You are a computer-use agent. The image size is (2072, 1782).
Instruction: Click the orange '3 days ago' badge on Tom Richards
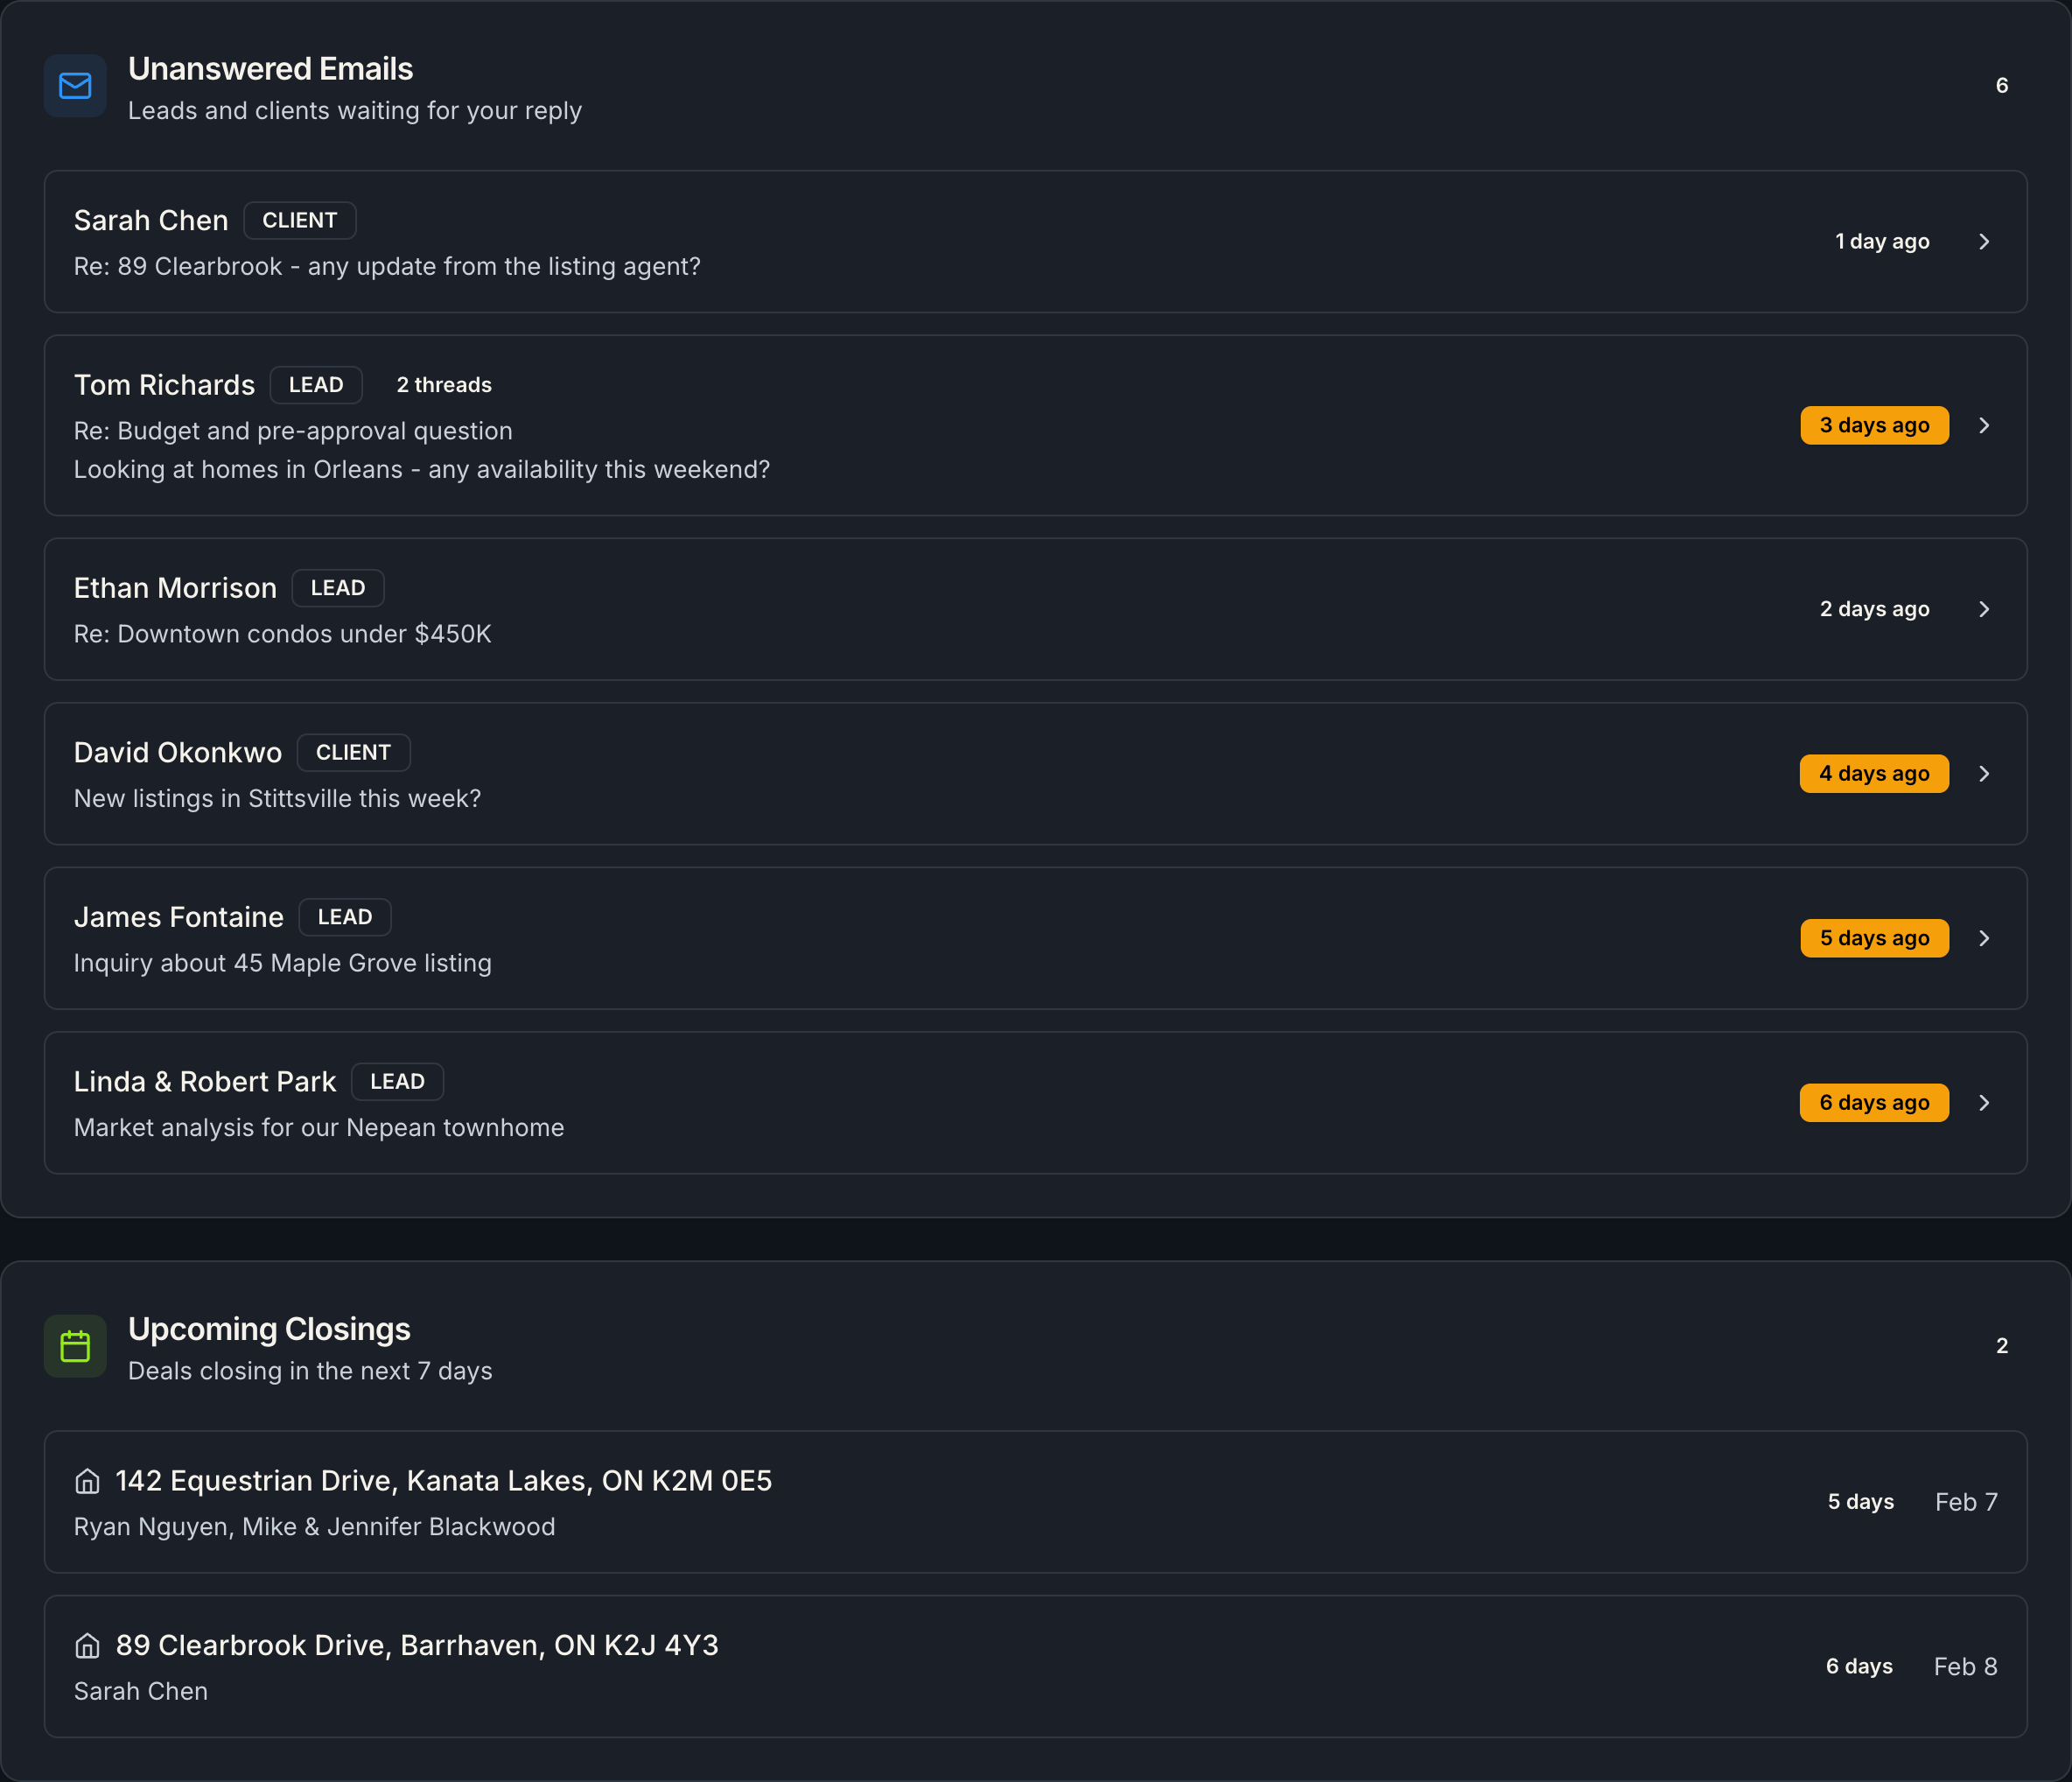(1874, 425)
